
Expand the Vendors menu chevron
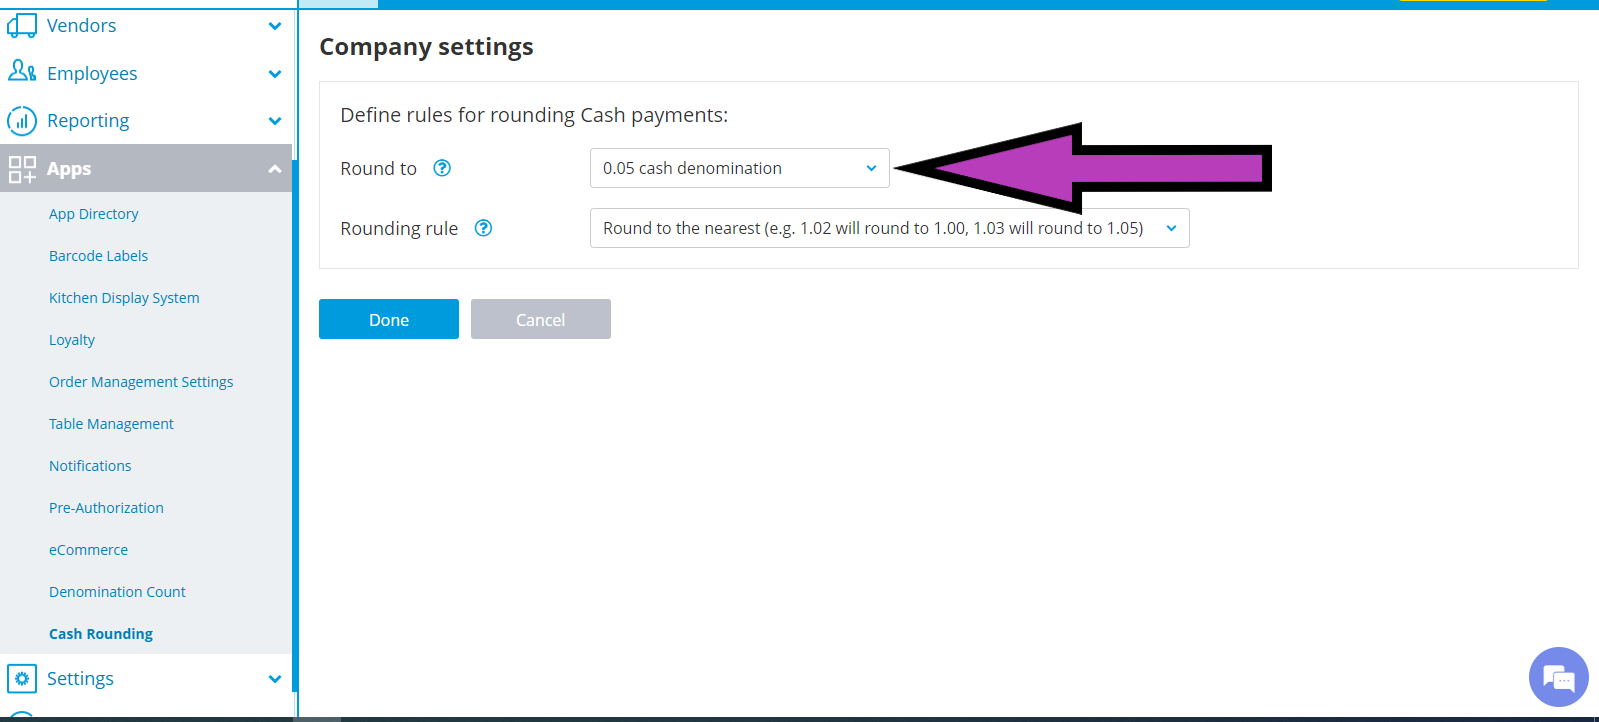275,26
